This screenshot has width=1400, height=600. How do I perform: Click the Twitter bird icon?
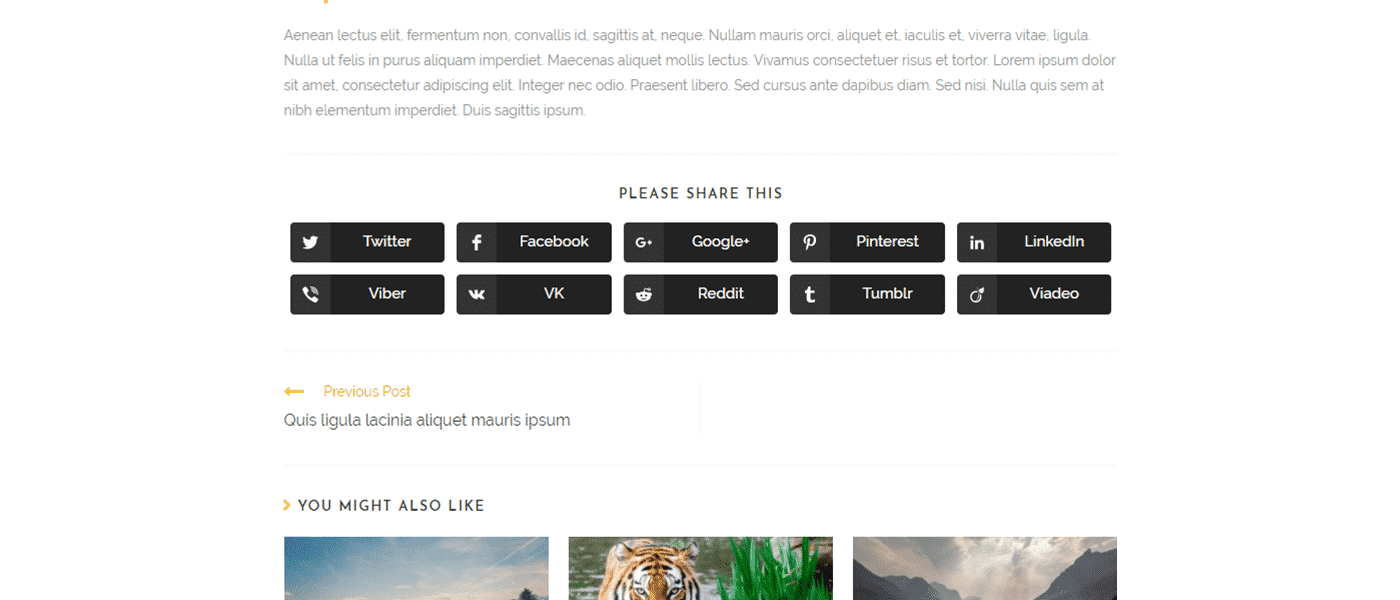click(x=310, y=242)
